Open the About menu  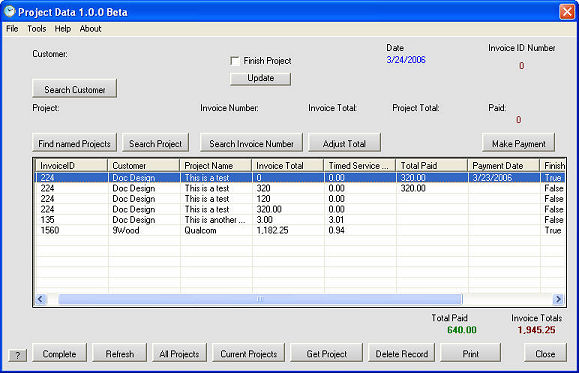coord(90,29)
